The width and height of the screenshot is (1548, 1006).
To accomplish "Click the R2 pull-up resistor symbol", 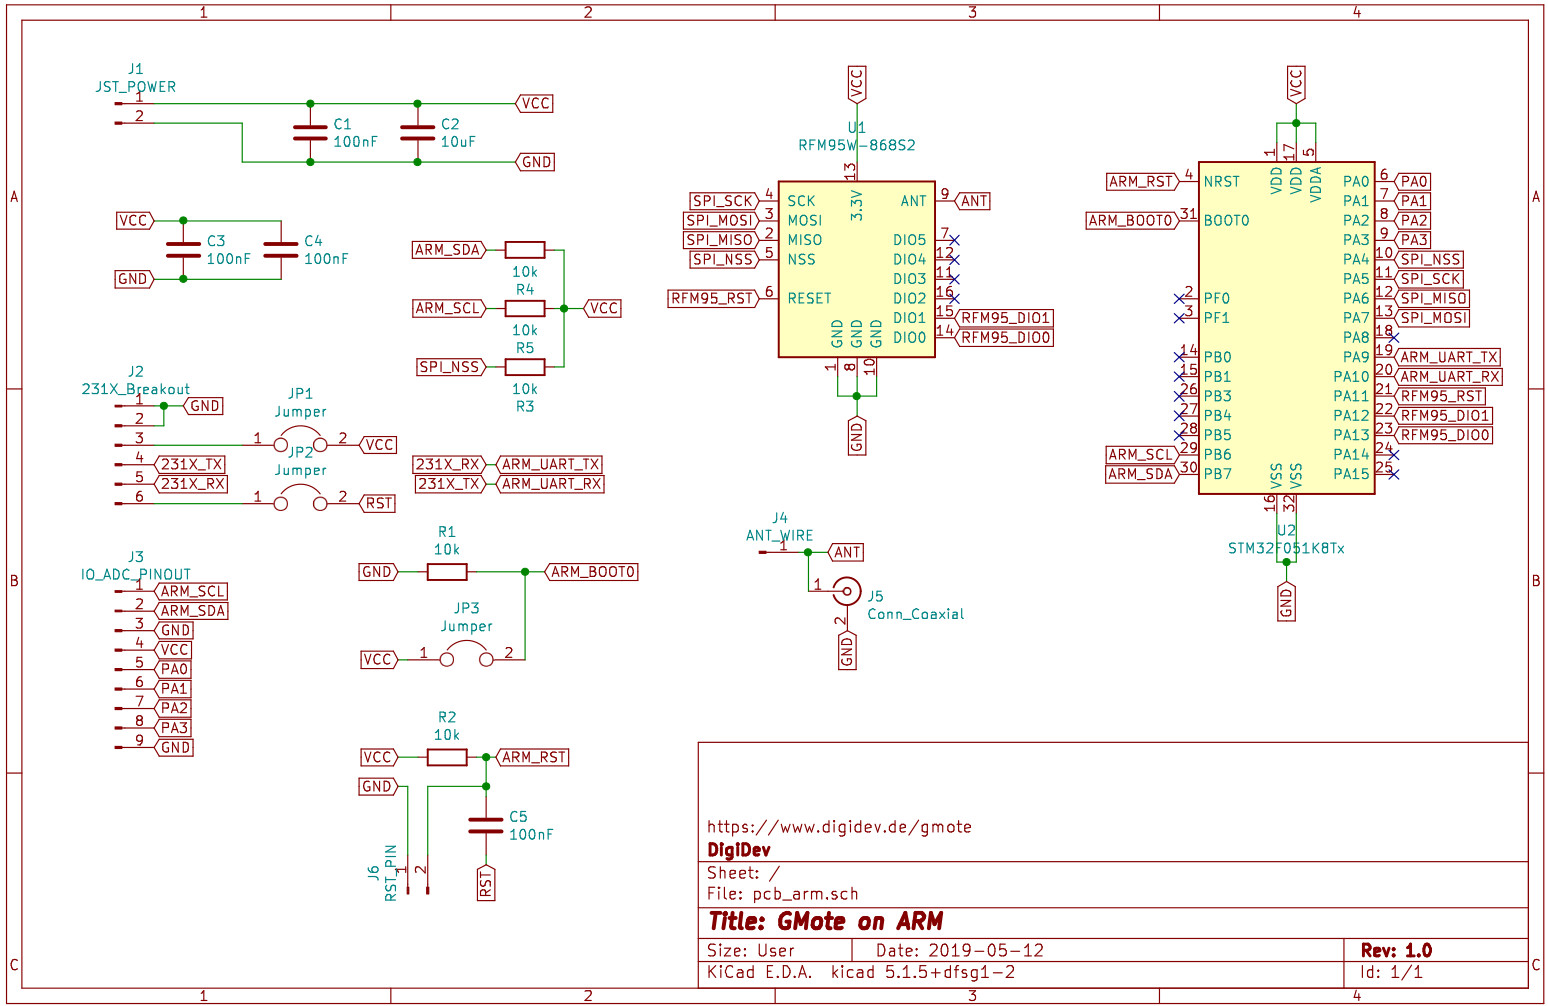I will [x=447, y=757].
